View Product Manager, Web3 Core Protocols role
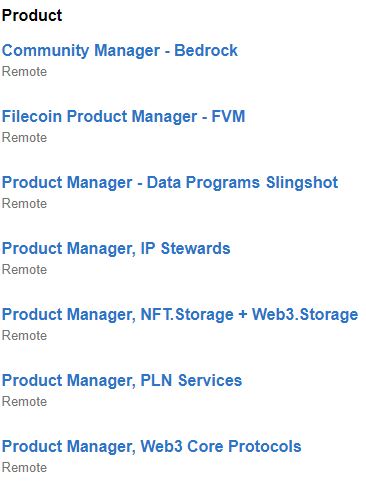This screenshot has height=487, width=366. (x=152, y=447)
